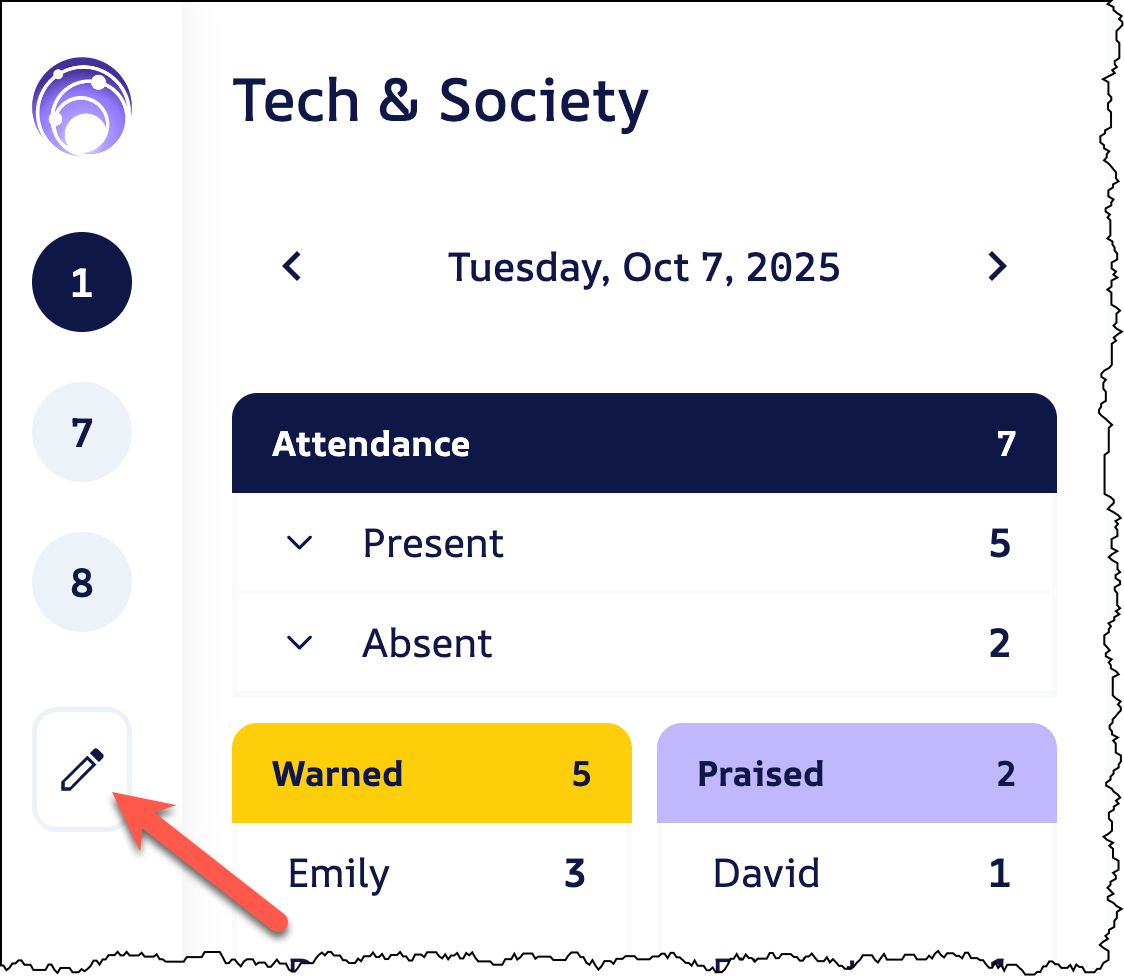Click the Present row label
Viewport: 1124px width, 976px height.
(433, 543)
